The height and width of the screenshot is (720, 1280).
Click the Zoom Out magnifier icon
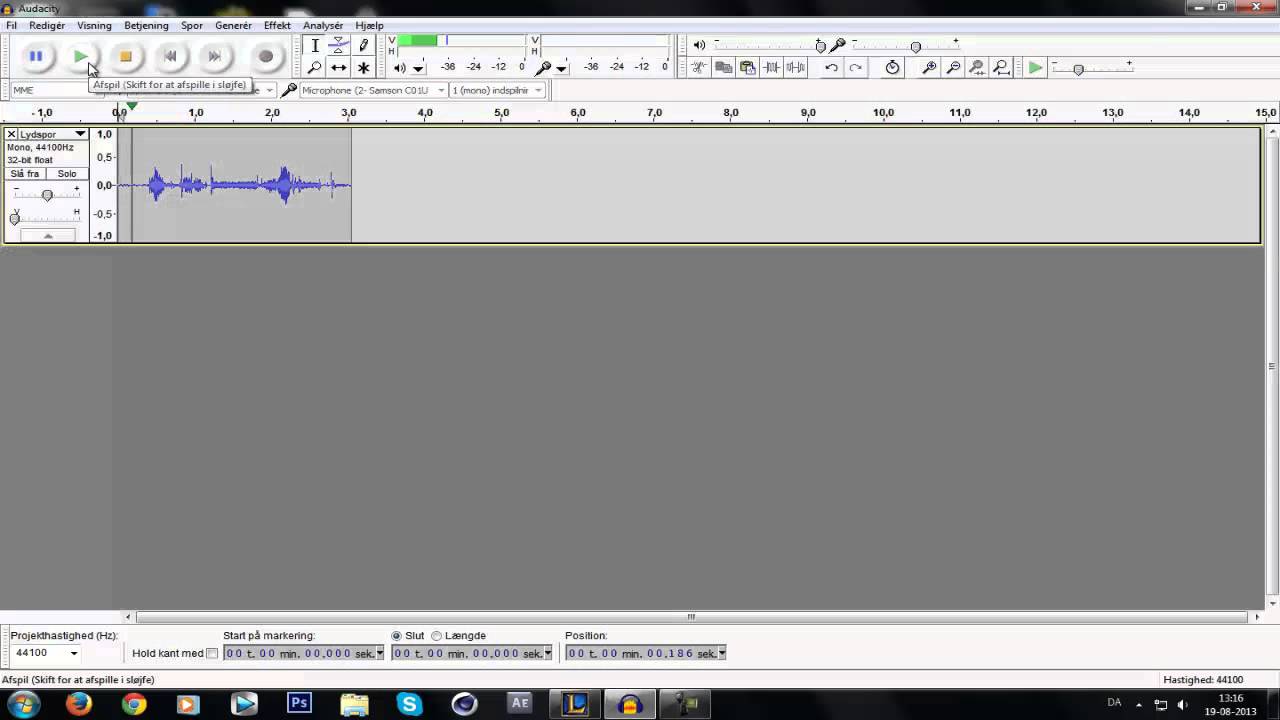pyautogui.click(x=953, y=68)
